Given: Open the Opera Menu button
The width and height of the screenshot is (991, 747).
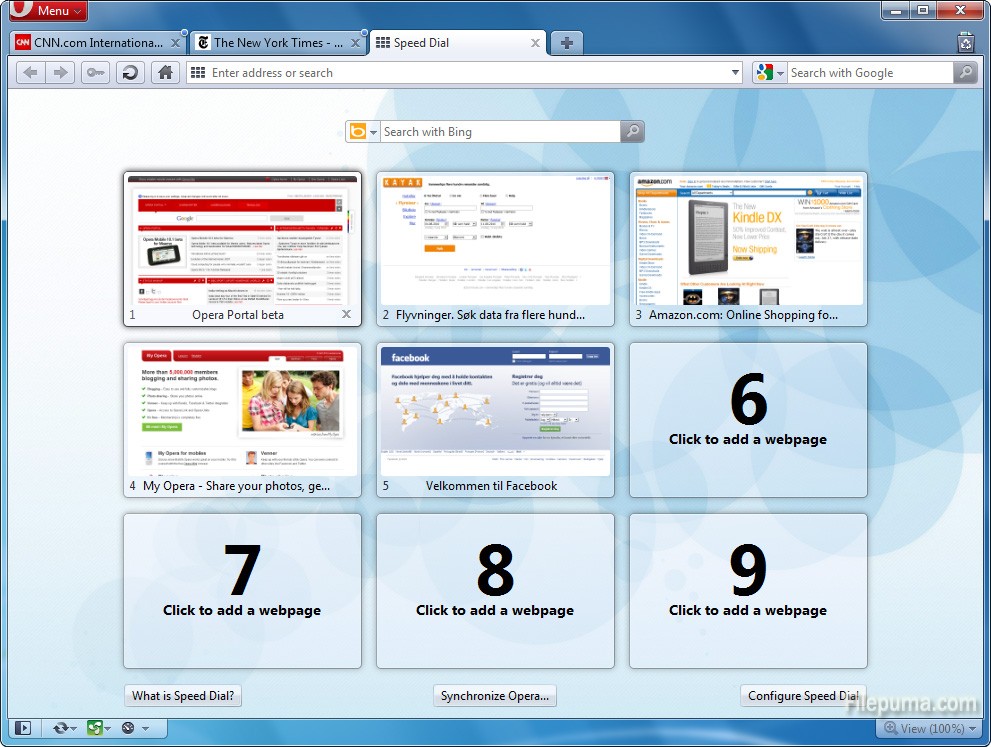Looking at the screenshot, I should [x=45, y=11].
